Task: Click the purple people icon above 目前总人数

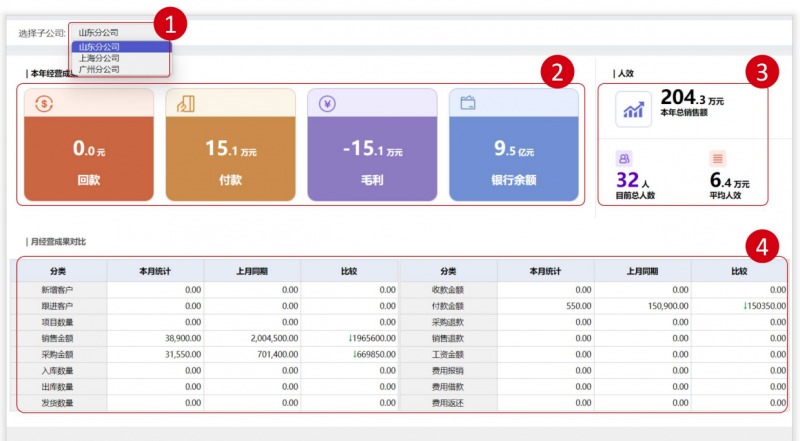Action: (x=625, y=158)
